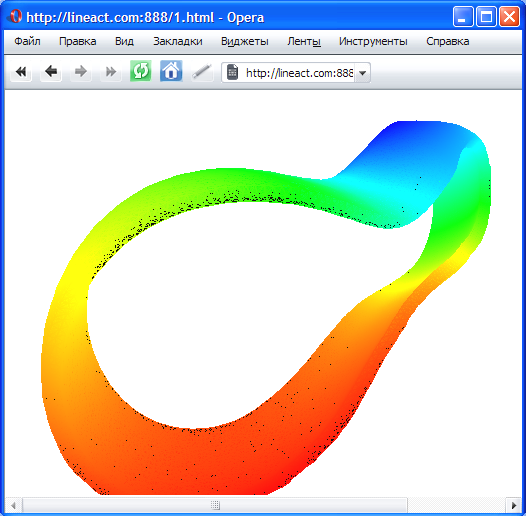Go back using the Back arrow
This screenshot has height=516, width=526.
[x=51, y=71]
